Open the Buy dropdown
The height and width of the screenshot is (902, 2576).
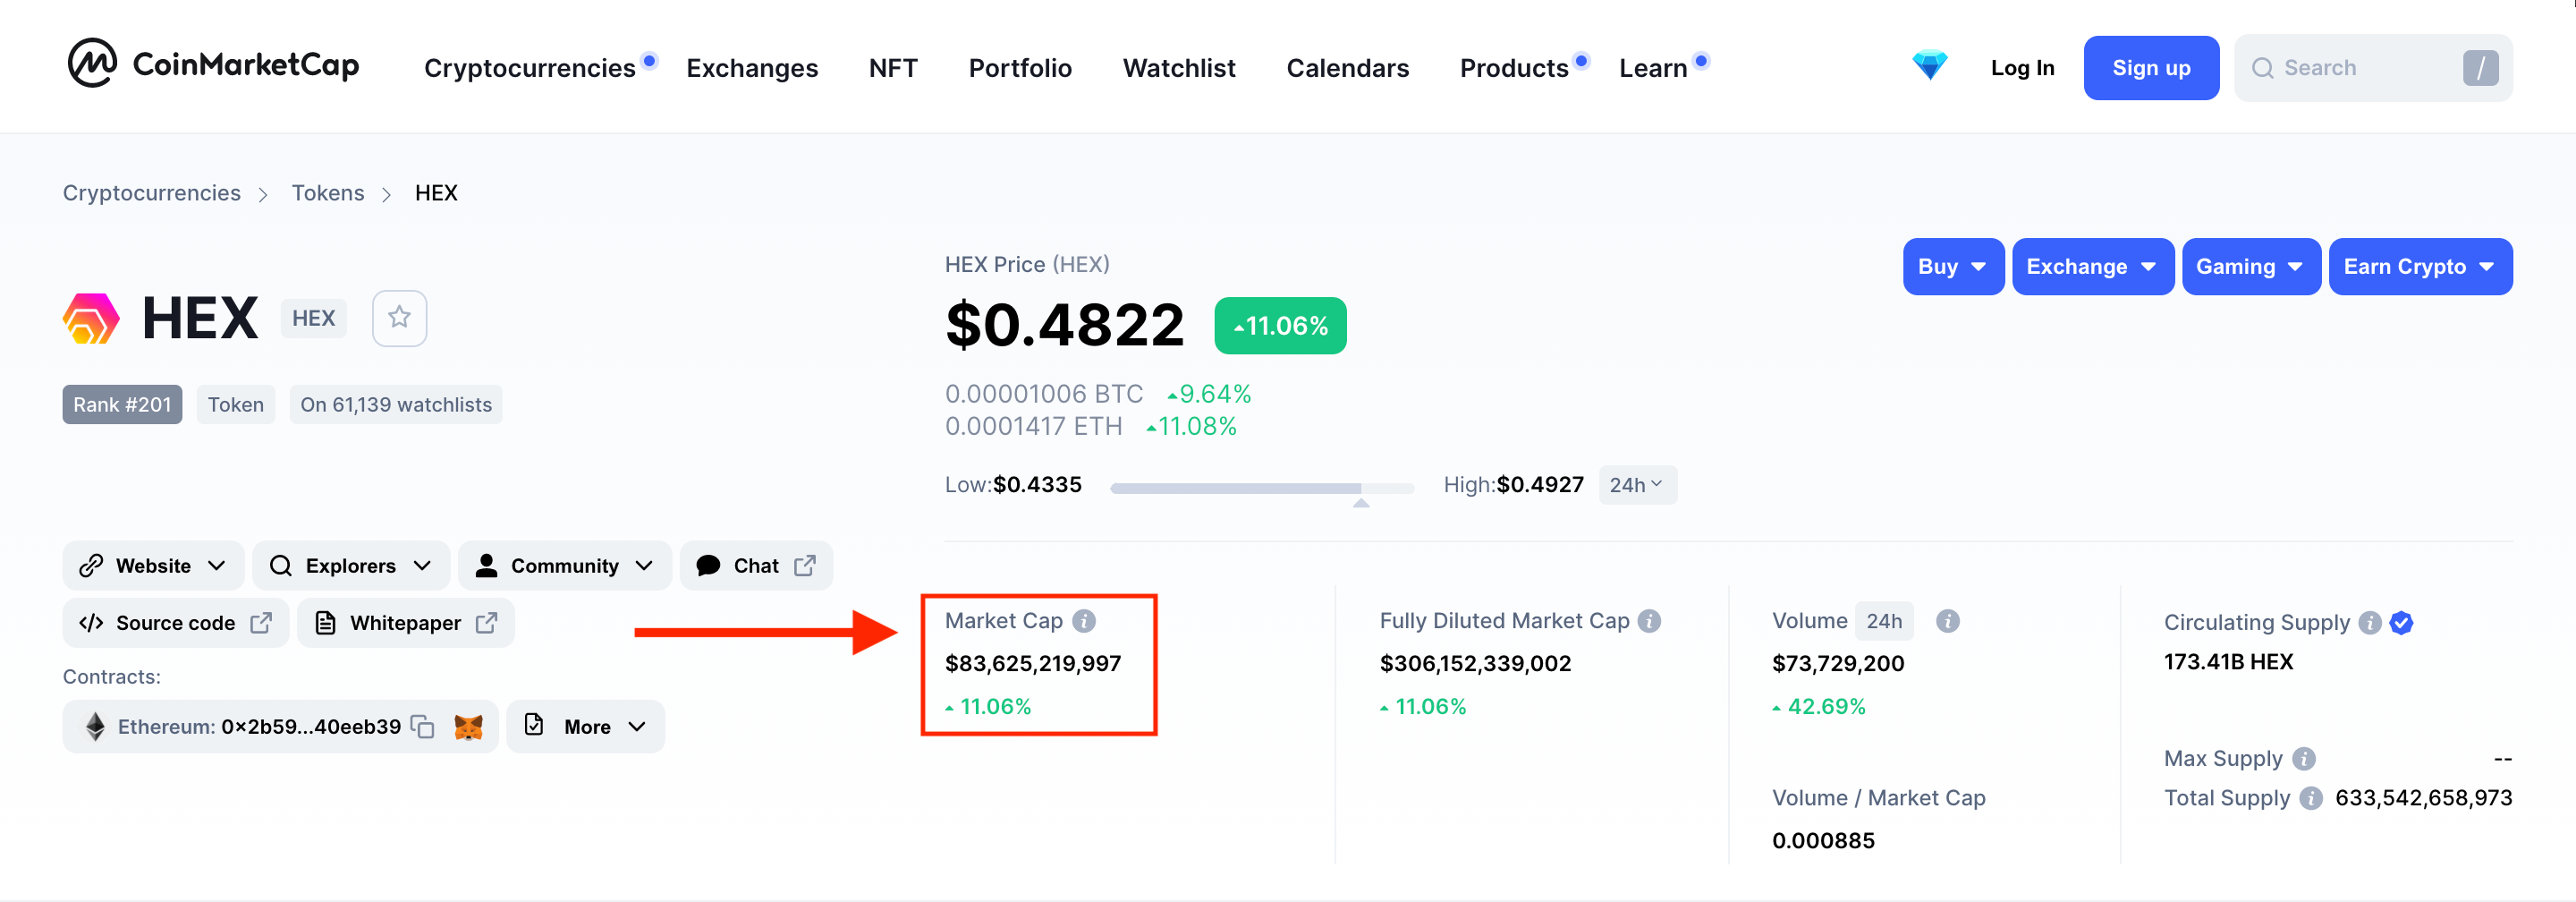coord(1953,267)
